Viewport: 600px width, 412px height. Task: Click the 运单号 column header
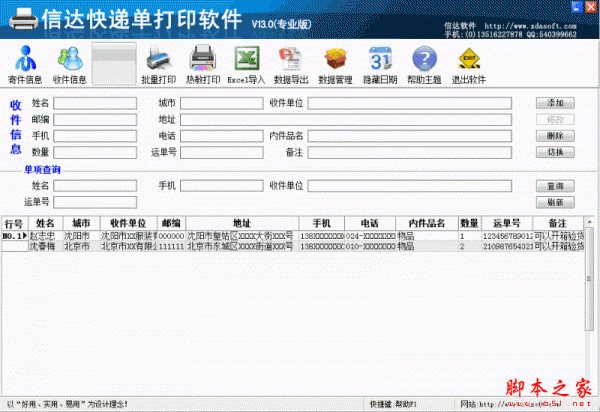tap(507, 223)
